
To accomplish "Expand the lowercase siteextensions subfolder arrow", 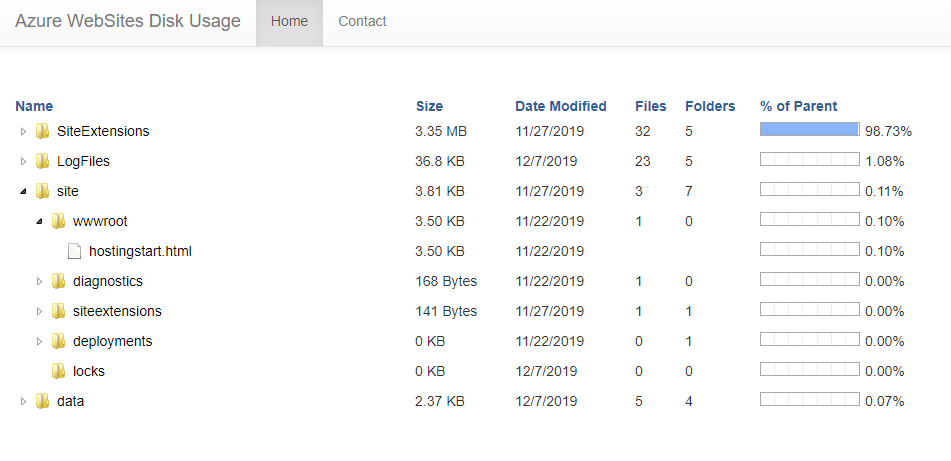I will 40,311.
